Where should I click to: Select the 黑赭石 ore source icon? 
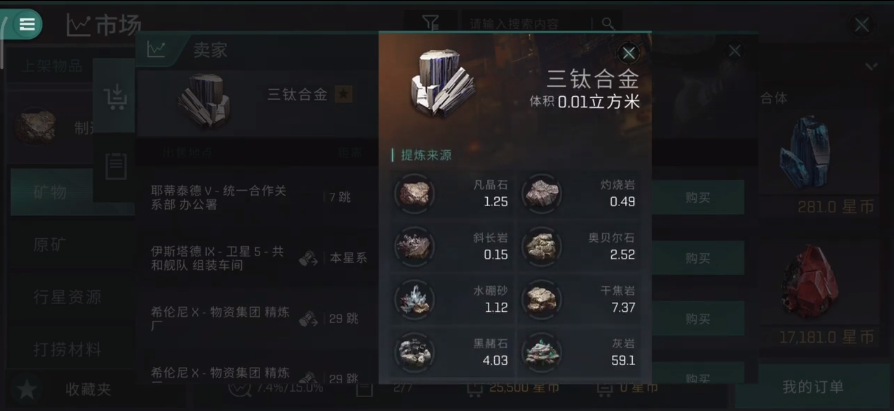pyautogui.click(x=415, y=352)
